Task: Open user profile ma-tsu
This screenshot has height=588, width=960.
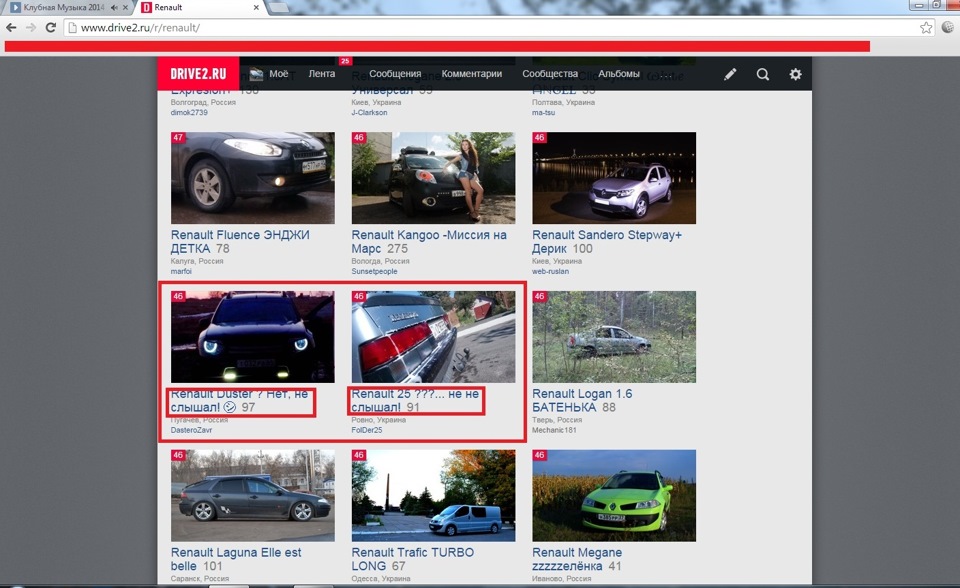Action: 544,113
